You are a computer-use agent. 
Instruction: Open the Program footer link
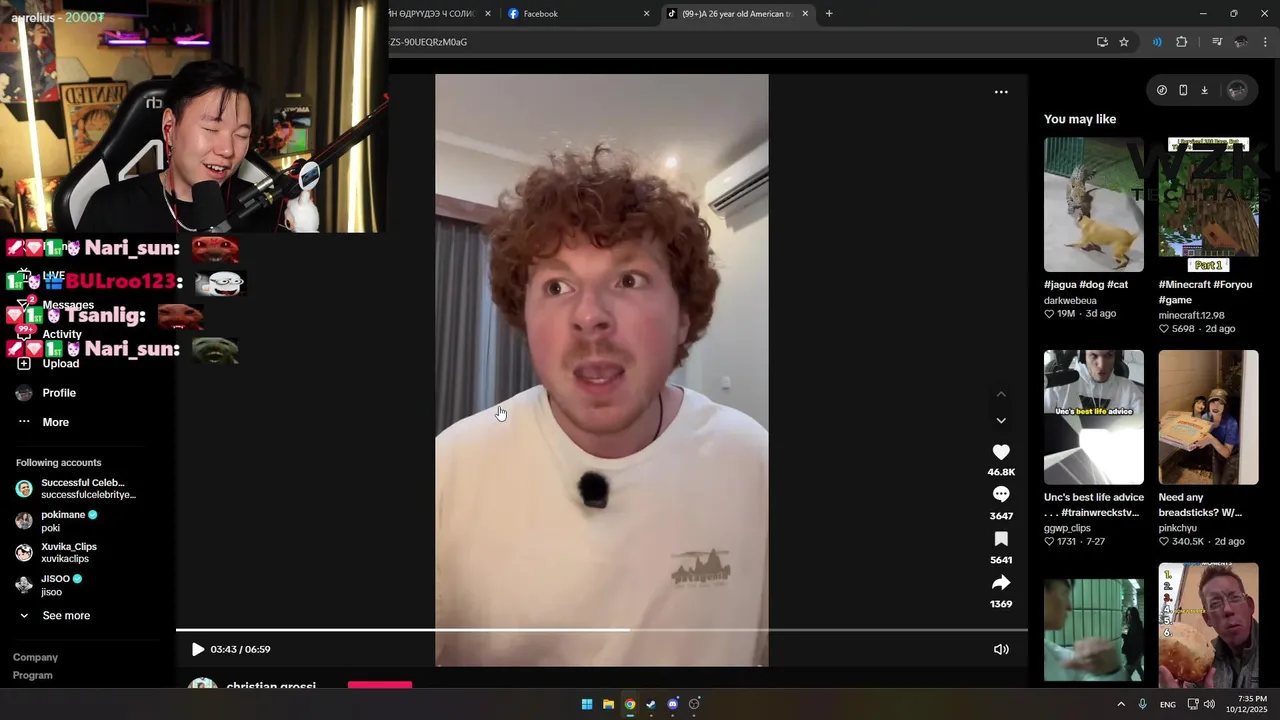coord(32,675)
